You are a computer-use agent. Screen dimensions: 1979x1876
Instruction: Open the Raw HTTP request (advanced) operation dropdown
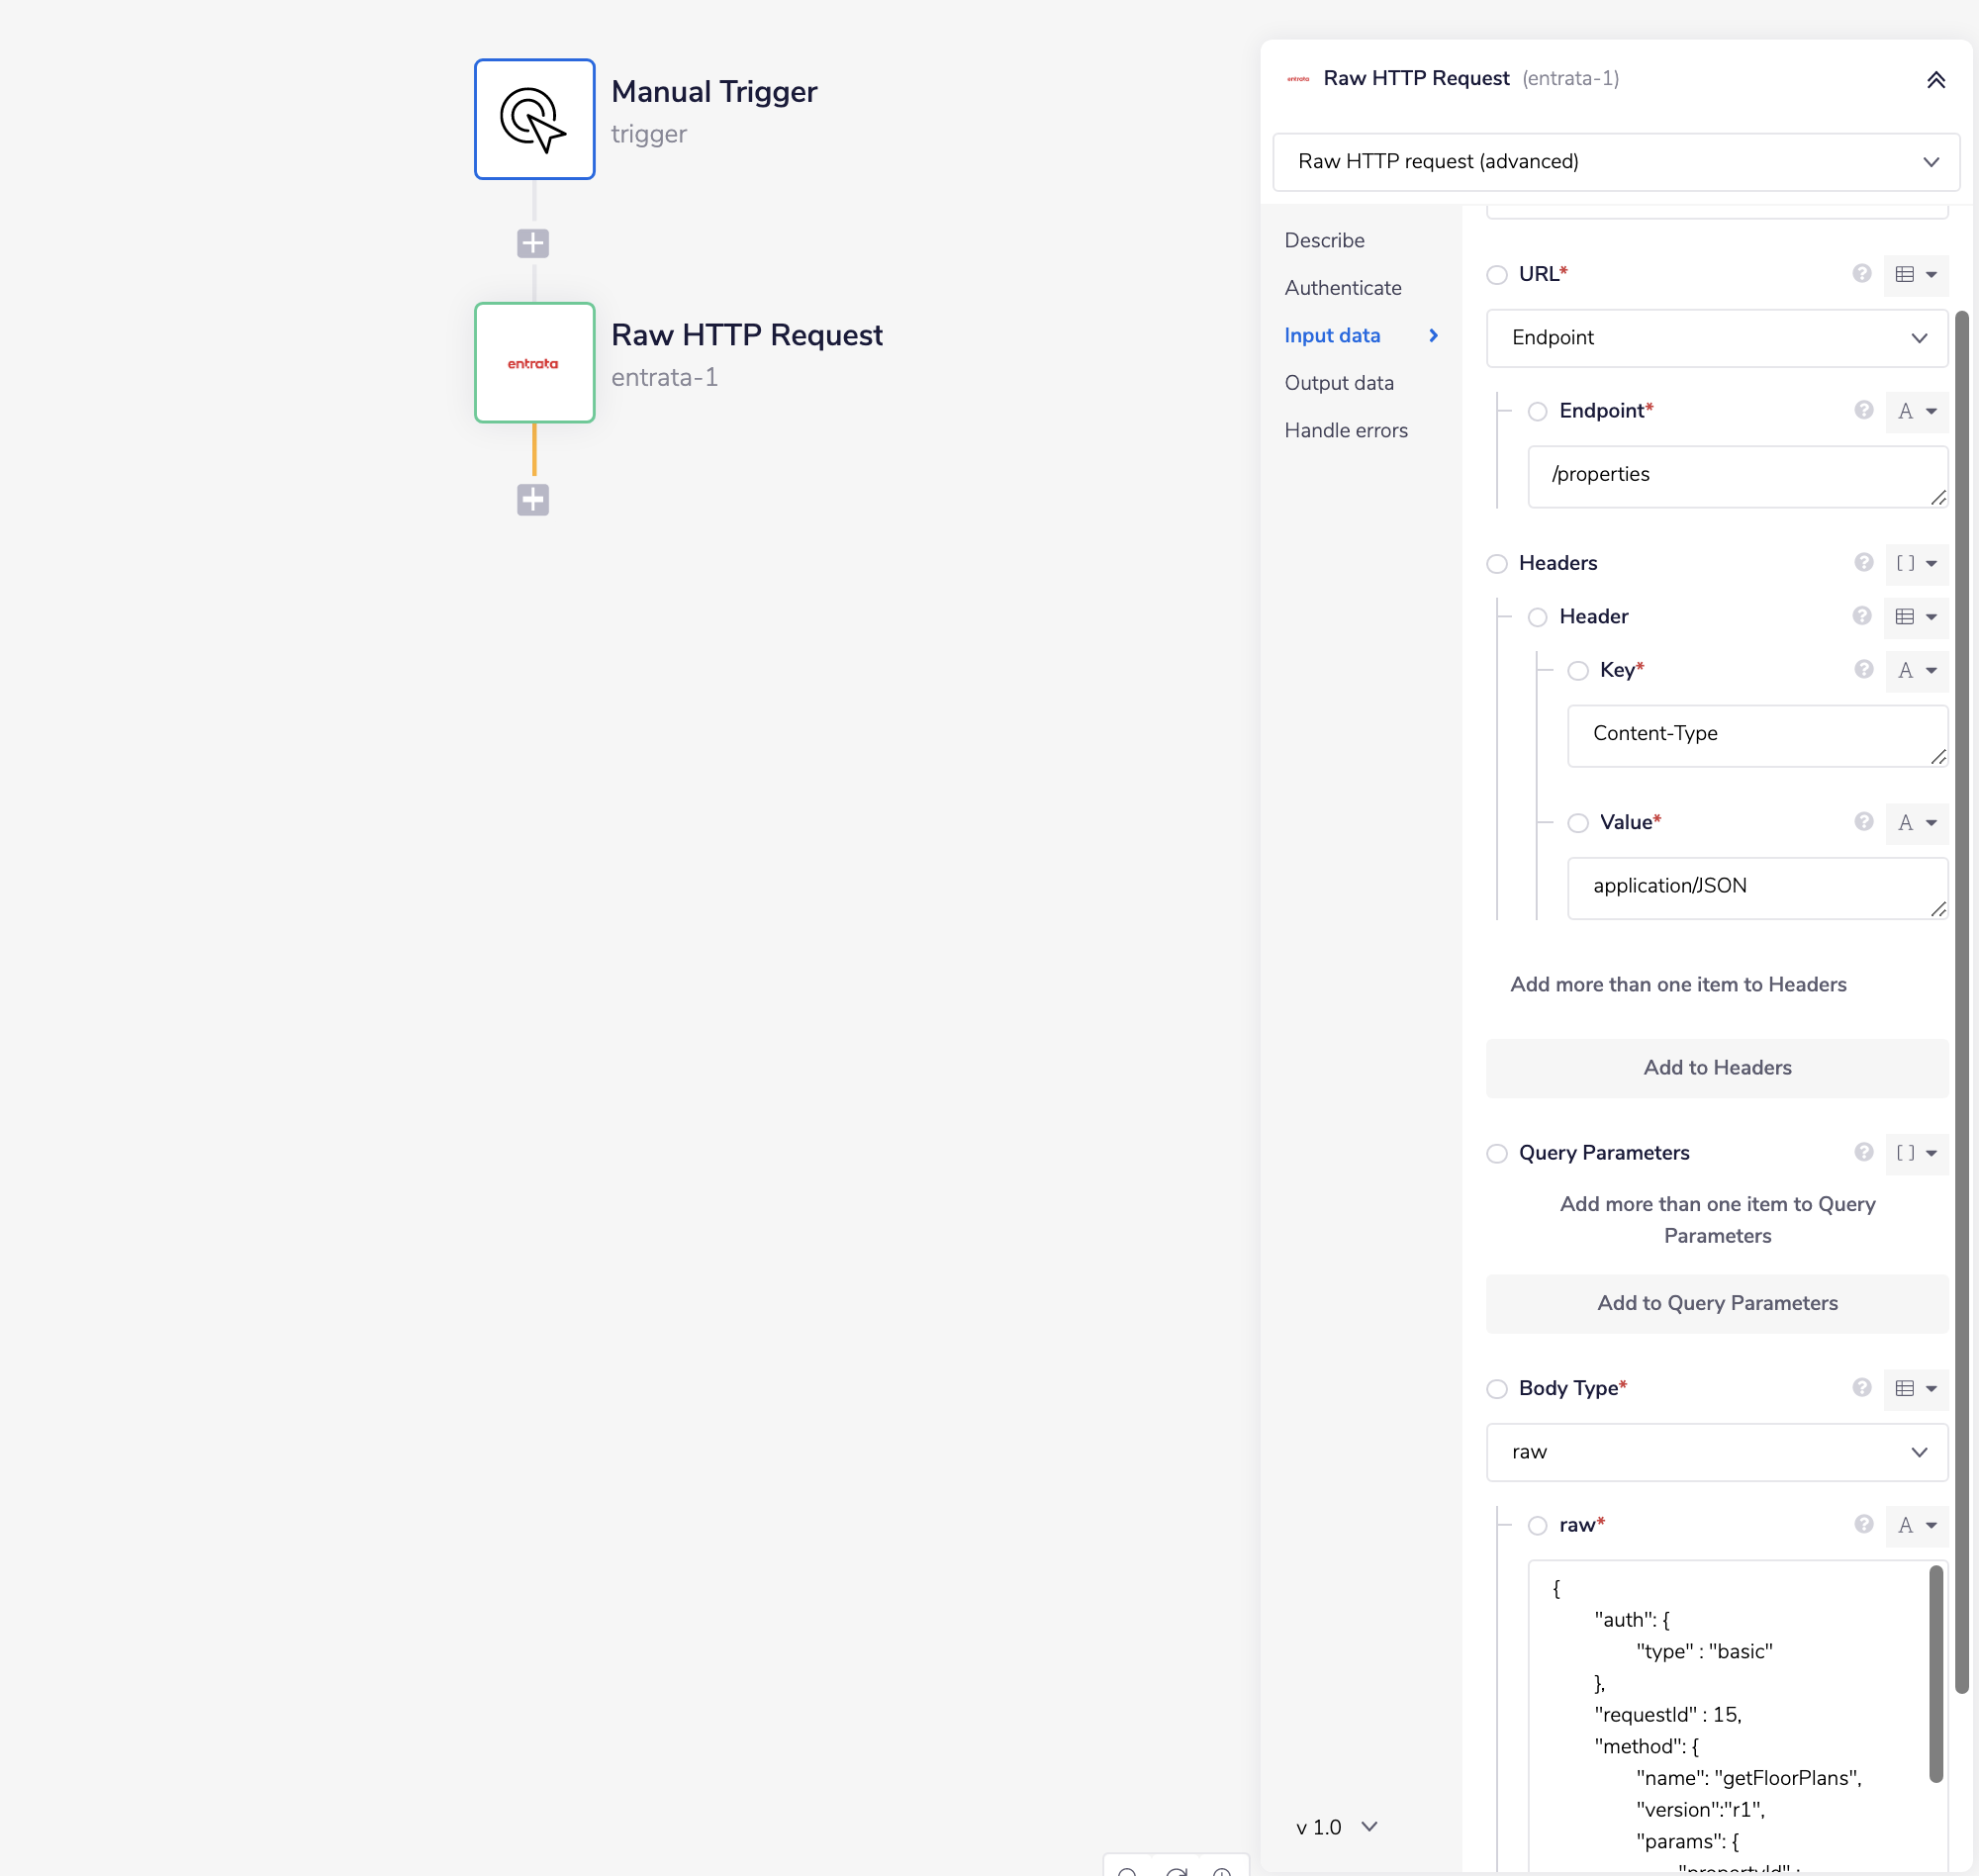(x=1615, y=162)
